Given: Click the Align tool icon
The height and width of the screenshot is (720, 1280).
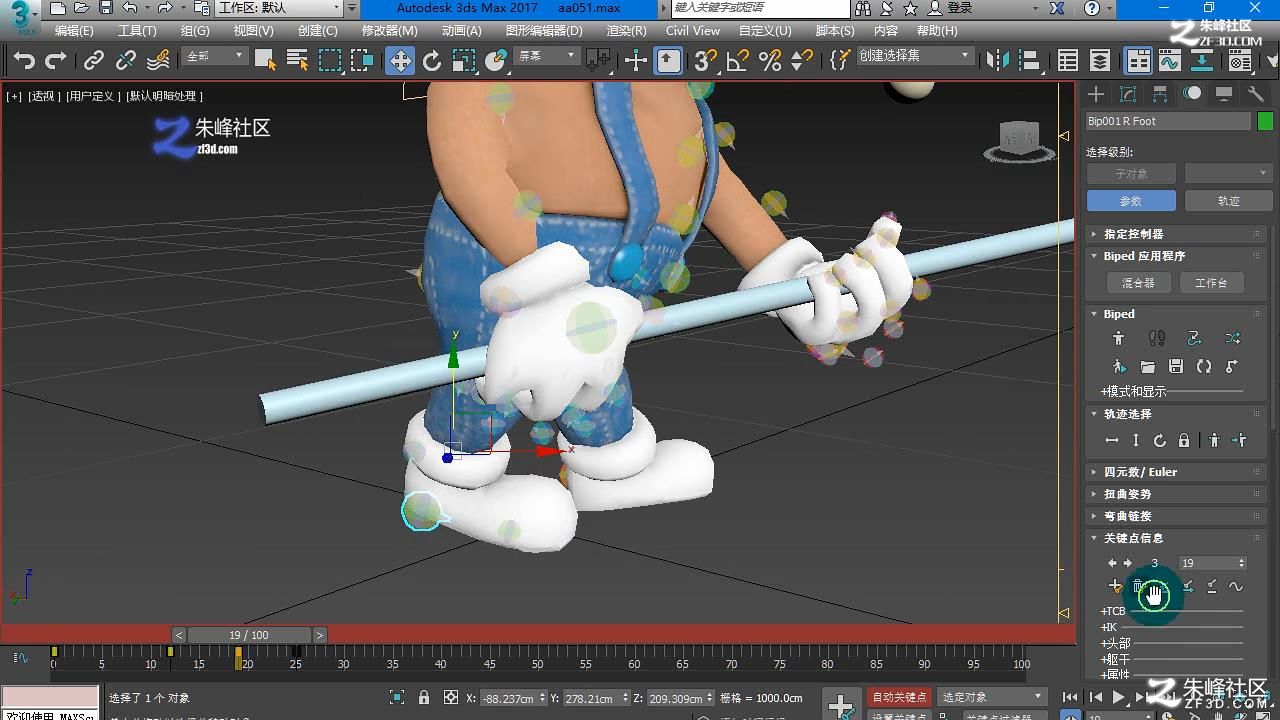Looking at the screenshot, I should [x=1030, y=61].
